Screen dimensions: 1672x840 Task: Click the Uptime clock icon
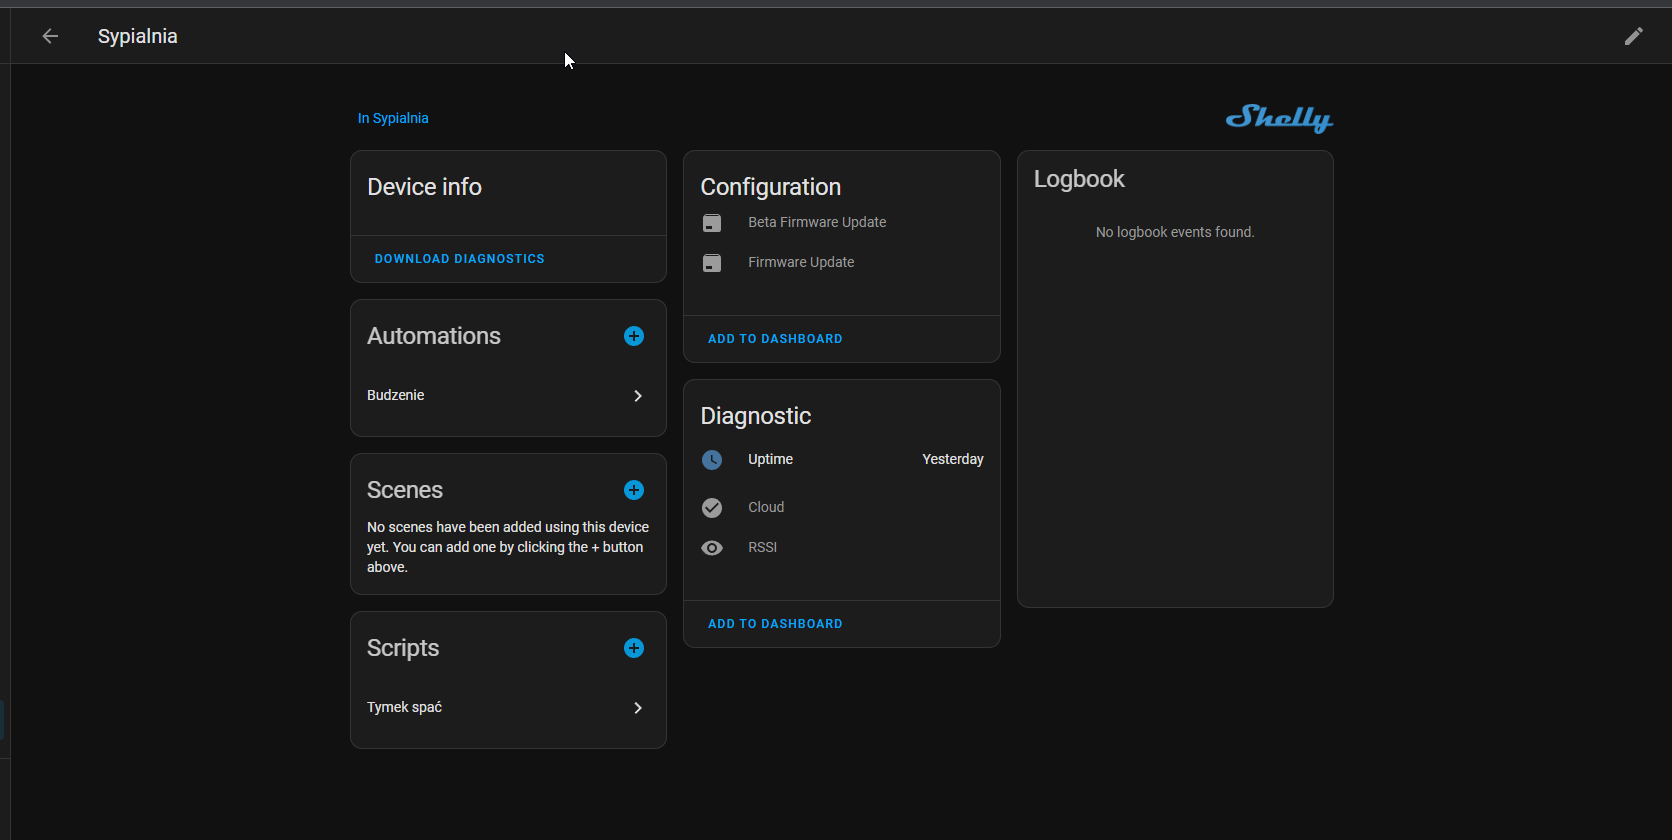pos(712,460)
